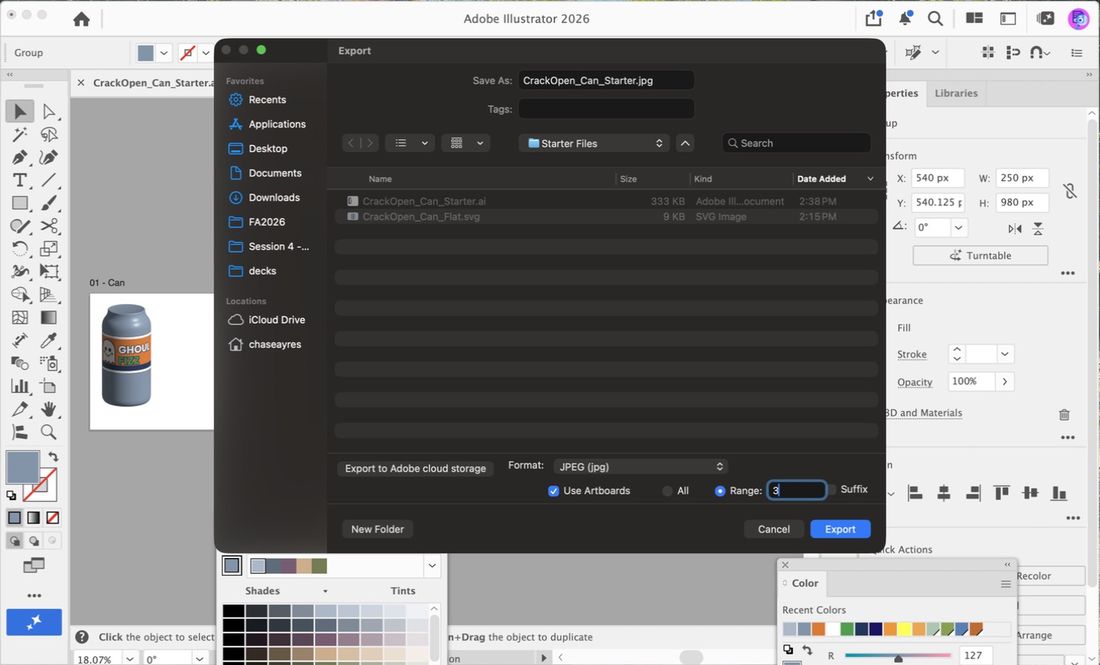Switch to the Libraries tab
Image resolution: width=1100 pixels, height=665 pixels.
click(x=956, y=93)
